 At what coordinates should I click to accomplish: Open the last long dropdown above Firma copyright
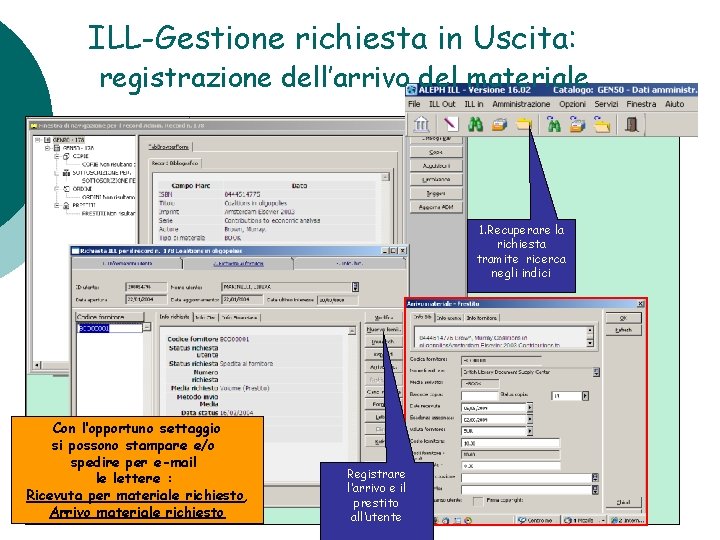click(595, 489)
